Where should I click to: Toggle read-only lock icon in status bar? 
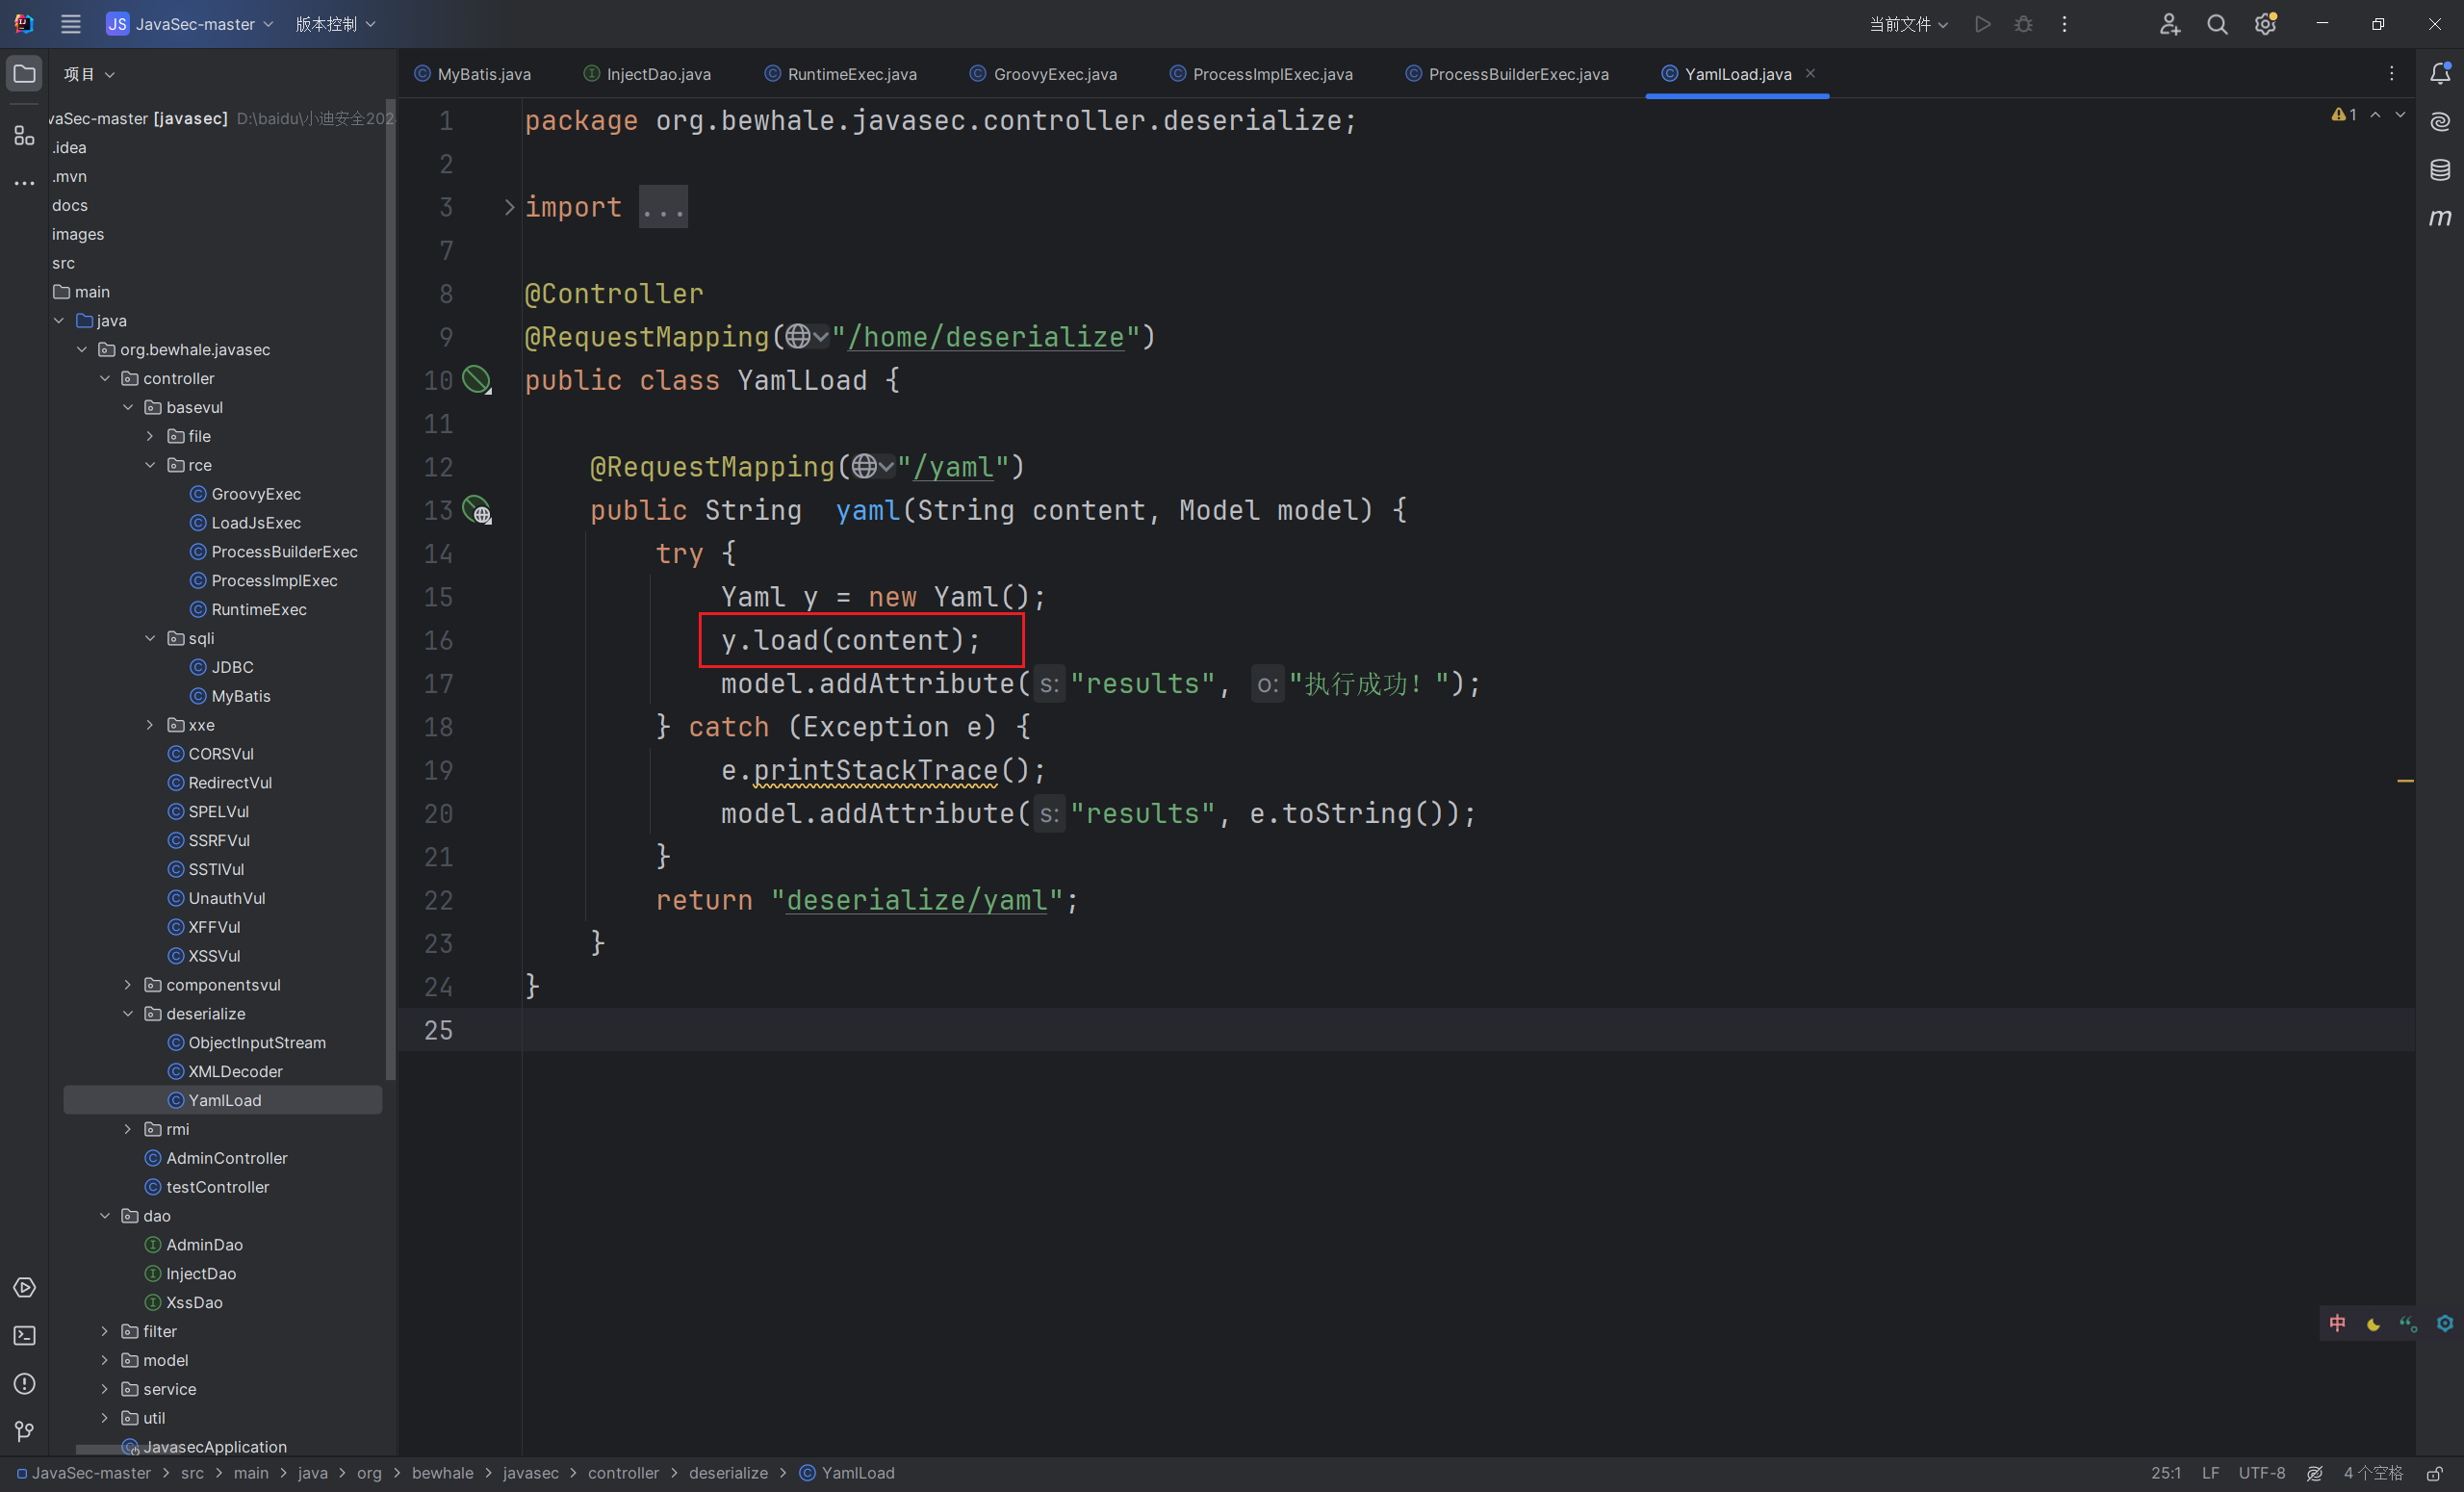pyautogui.click(x=2434, y=1473)
